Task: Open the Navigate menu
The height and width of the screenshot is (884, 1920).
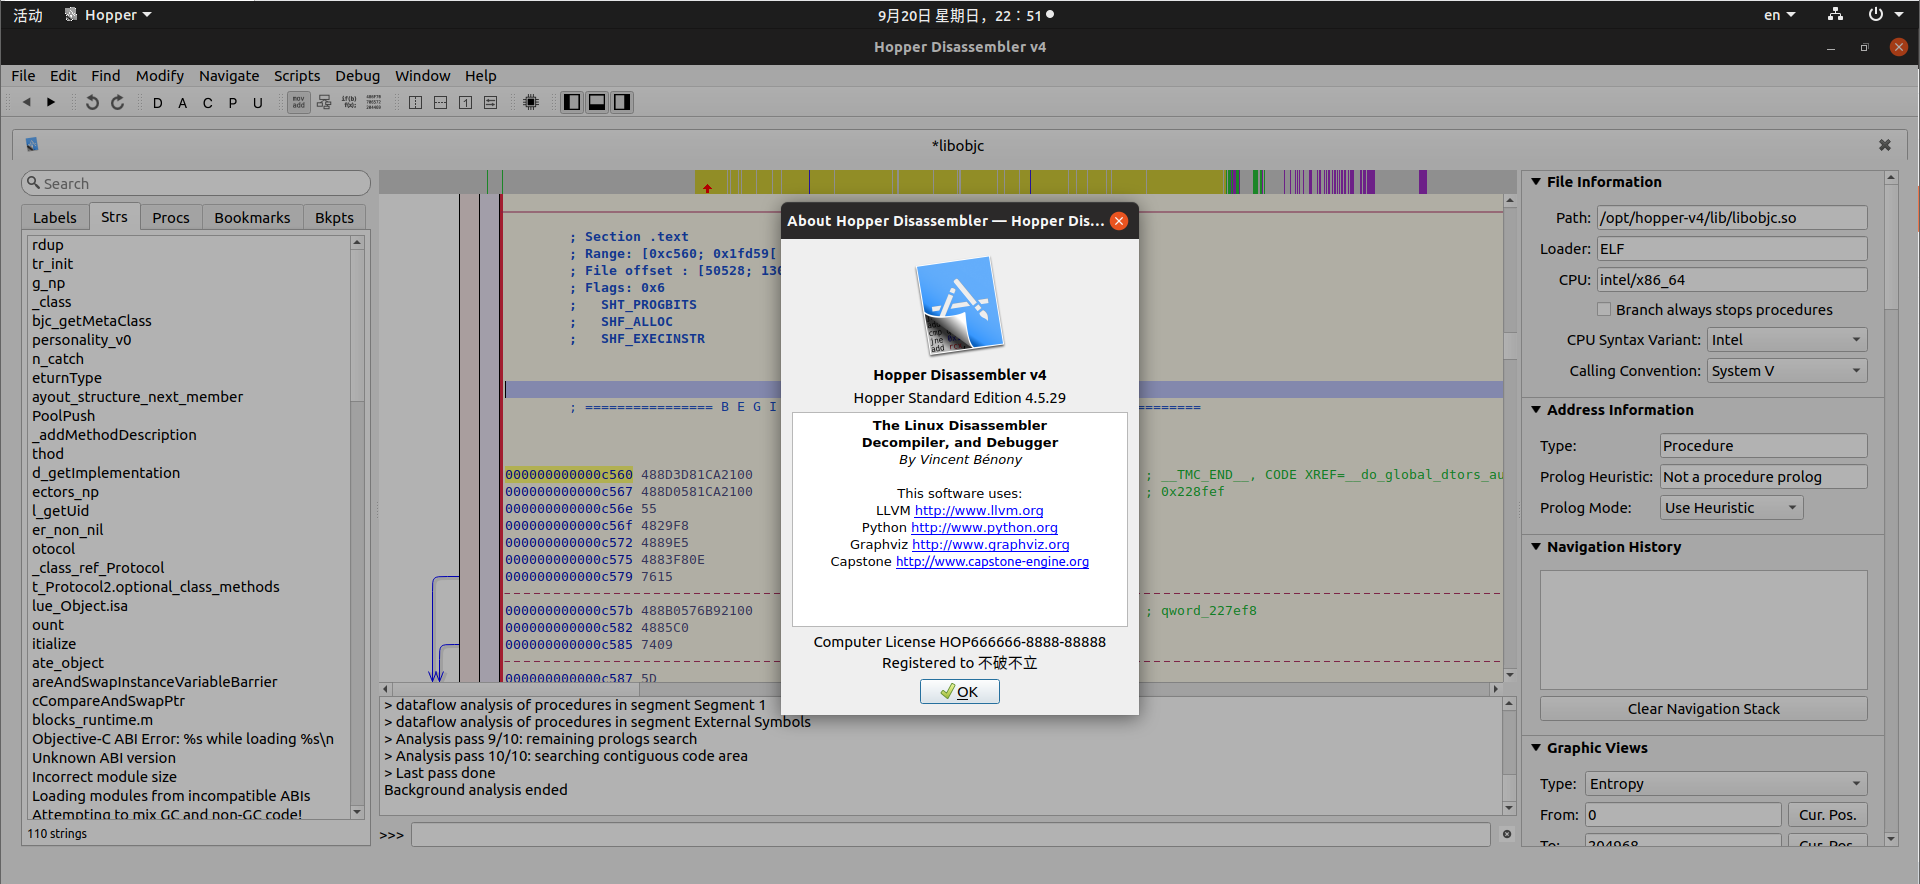Action: (229, 76)
